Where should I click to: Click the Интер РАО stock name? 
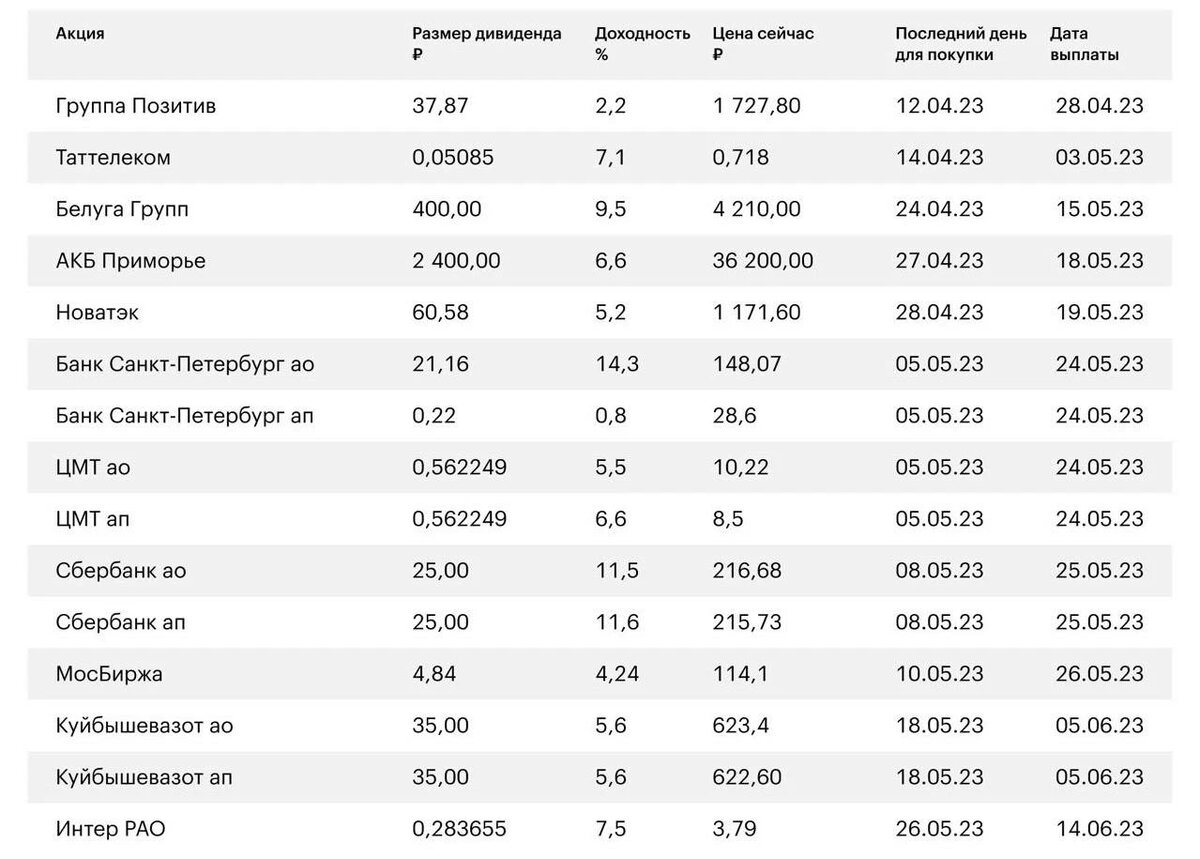tap(118, 830)
